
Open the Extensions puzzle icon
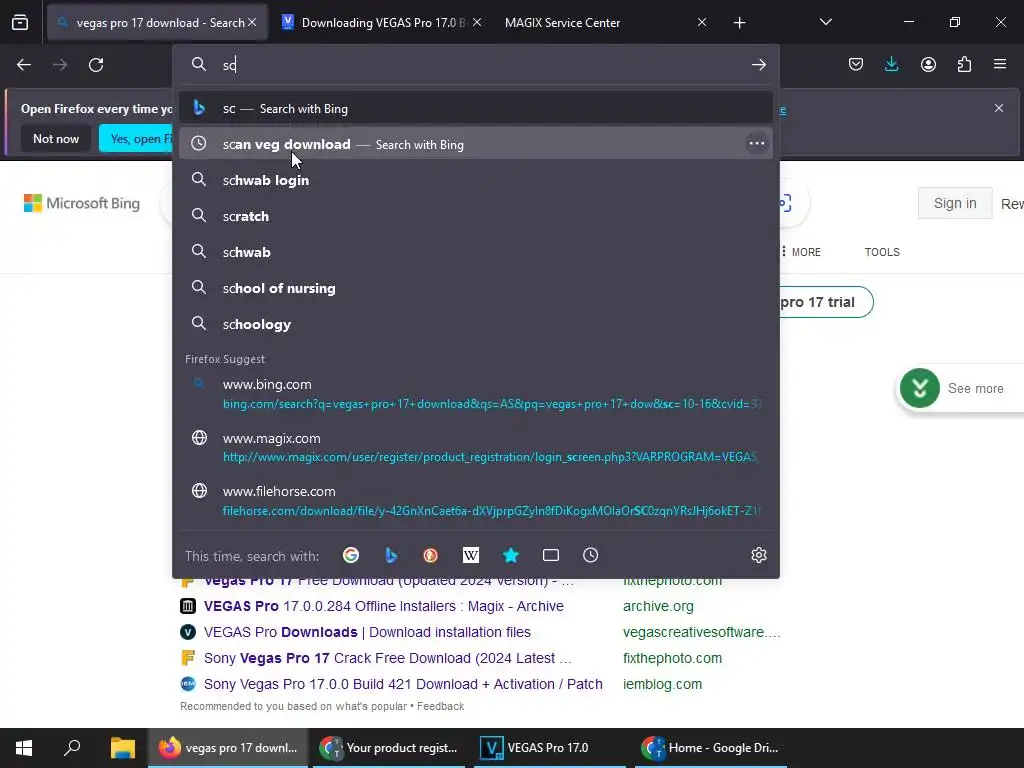click(x=964, y=64)
